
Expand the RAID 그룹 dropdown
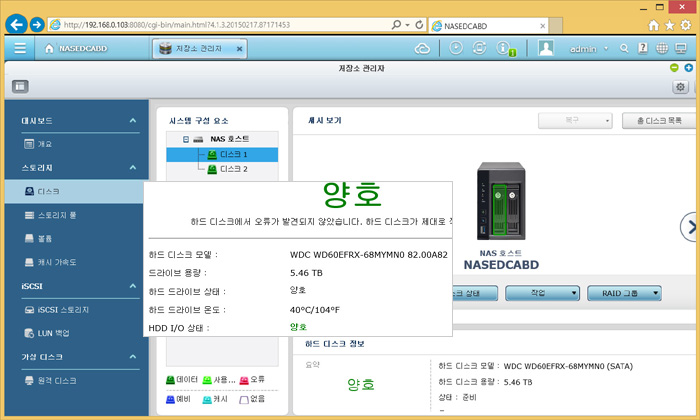(624, 293)
